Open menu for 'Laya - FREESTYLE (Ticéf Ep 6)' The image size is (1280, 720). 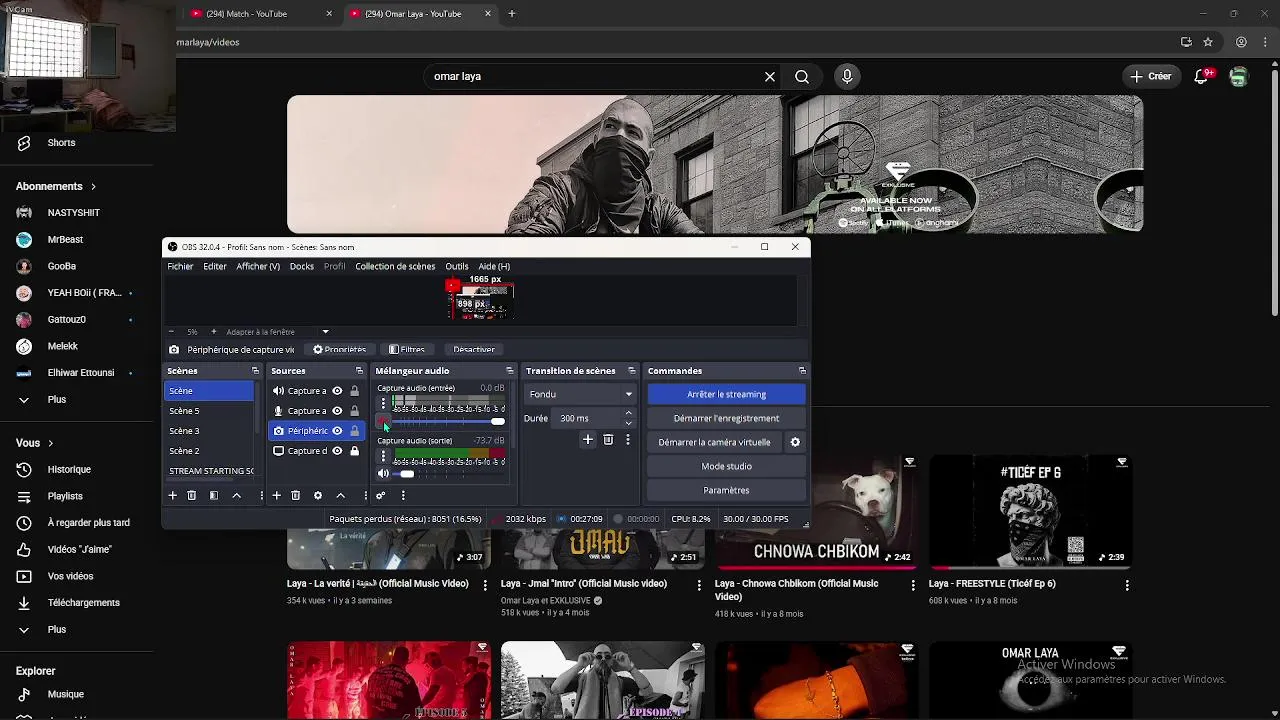click(x=1127, y=584)
